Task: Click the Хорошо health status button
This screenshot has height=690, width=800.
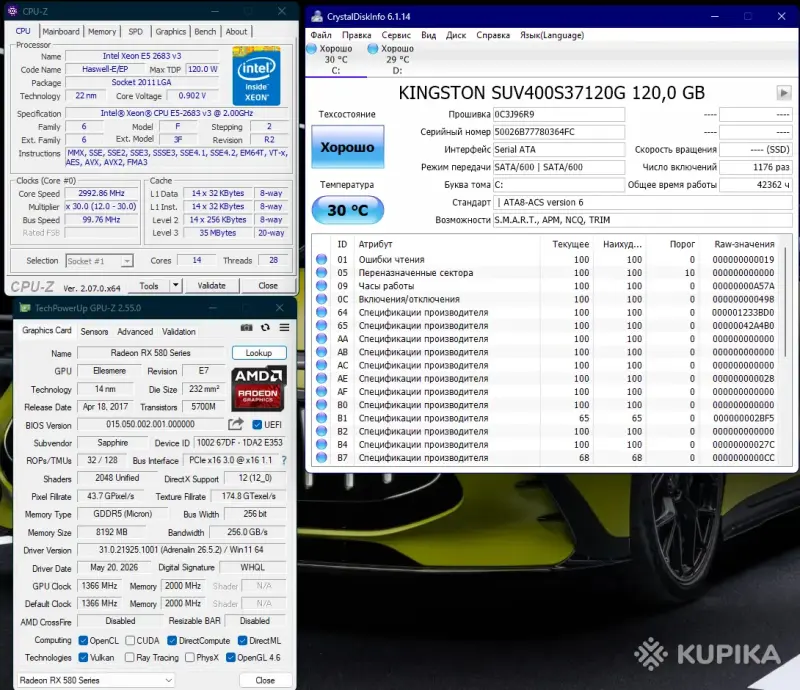Action: [x=347, y=147]
